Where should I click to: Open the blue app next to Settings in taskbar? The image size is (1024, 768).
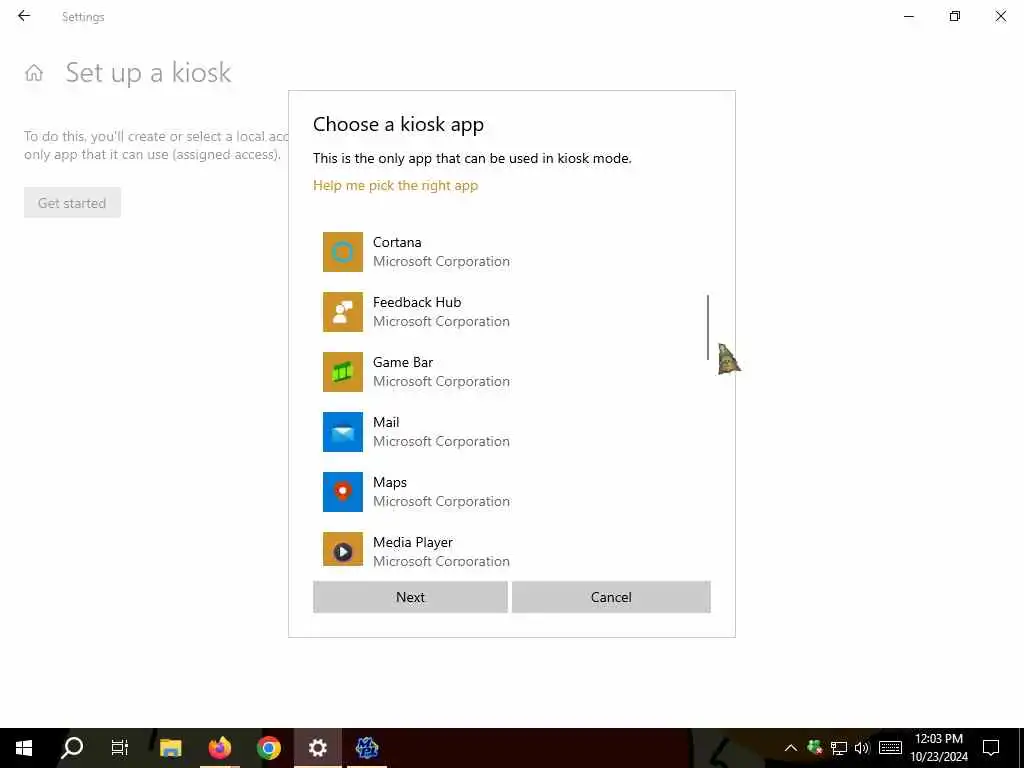click(367, 748)
